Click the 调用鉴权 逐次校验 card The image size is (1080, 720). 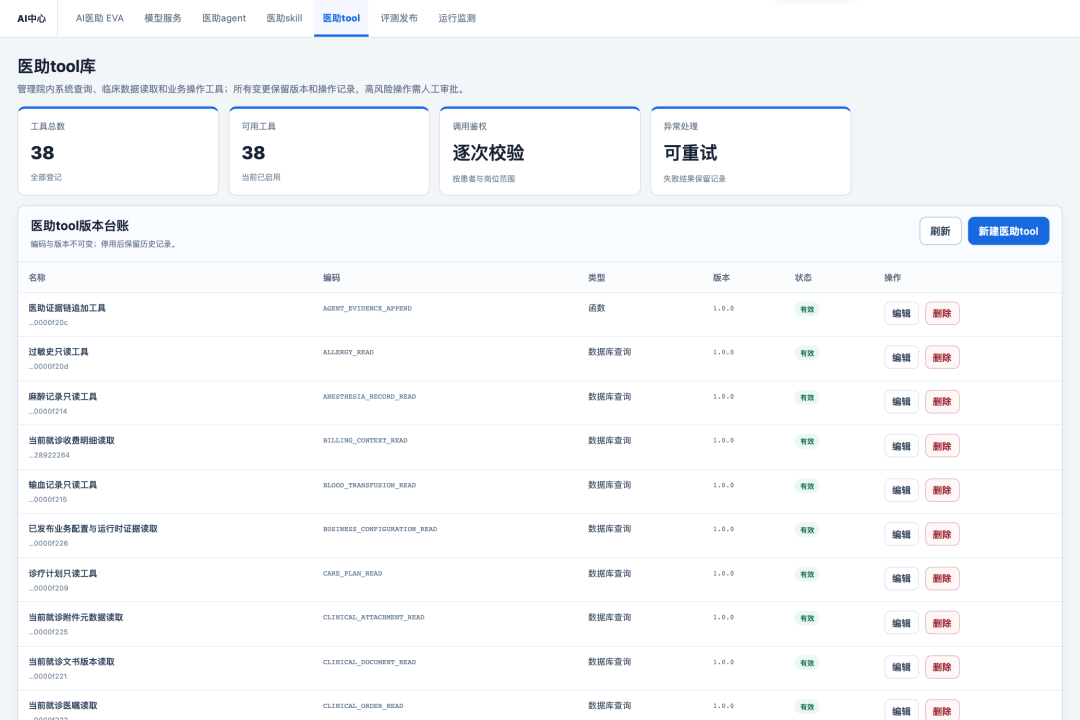point(539,151)
